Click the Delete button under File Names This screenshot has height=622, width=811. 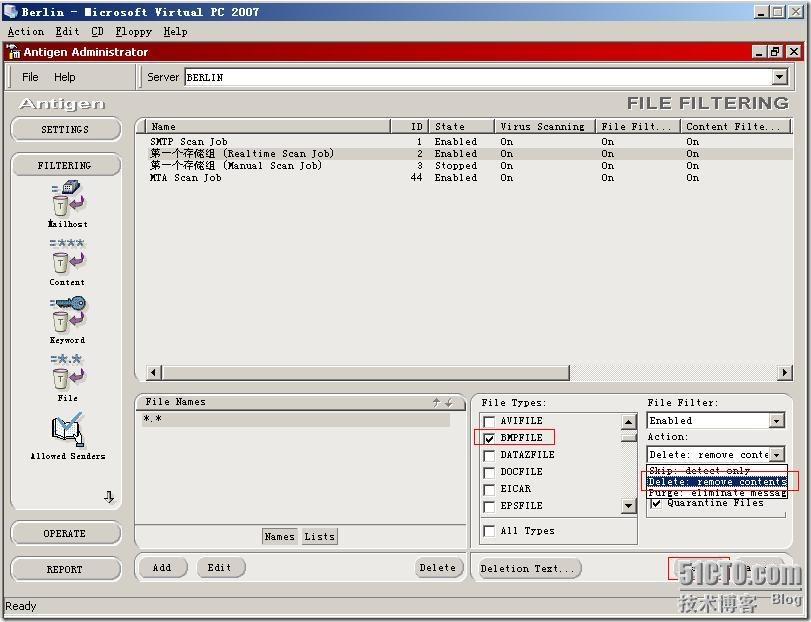(438, 568)
